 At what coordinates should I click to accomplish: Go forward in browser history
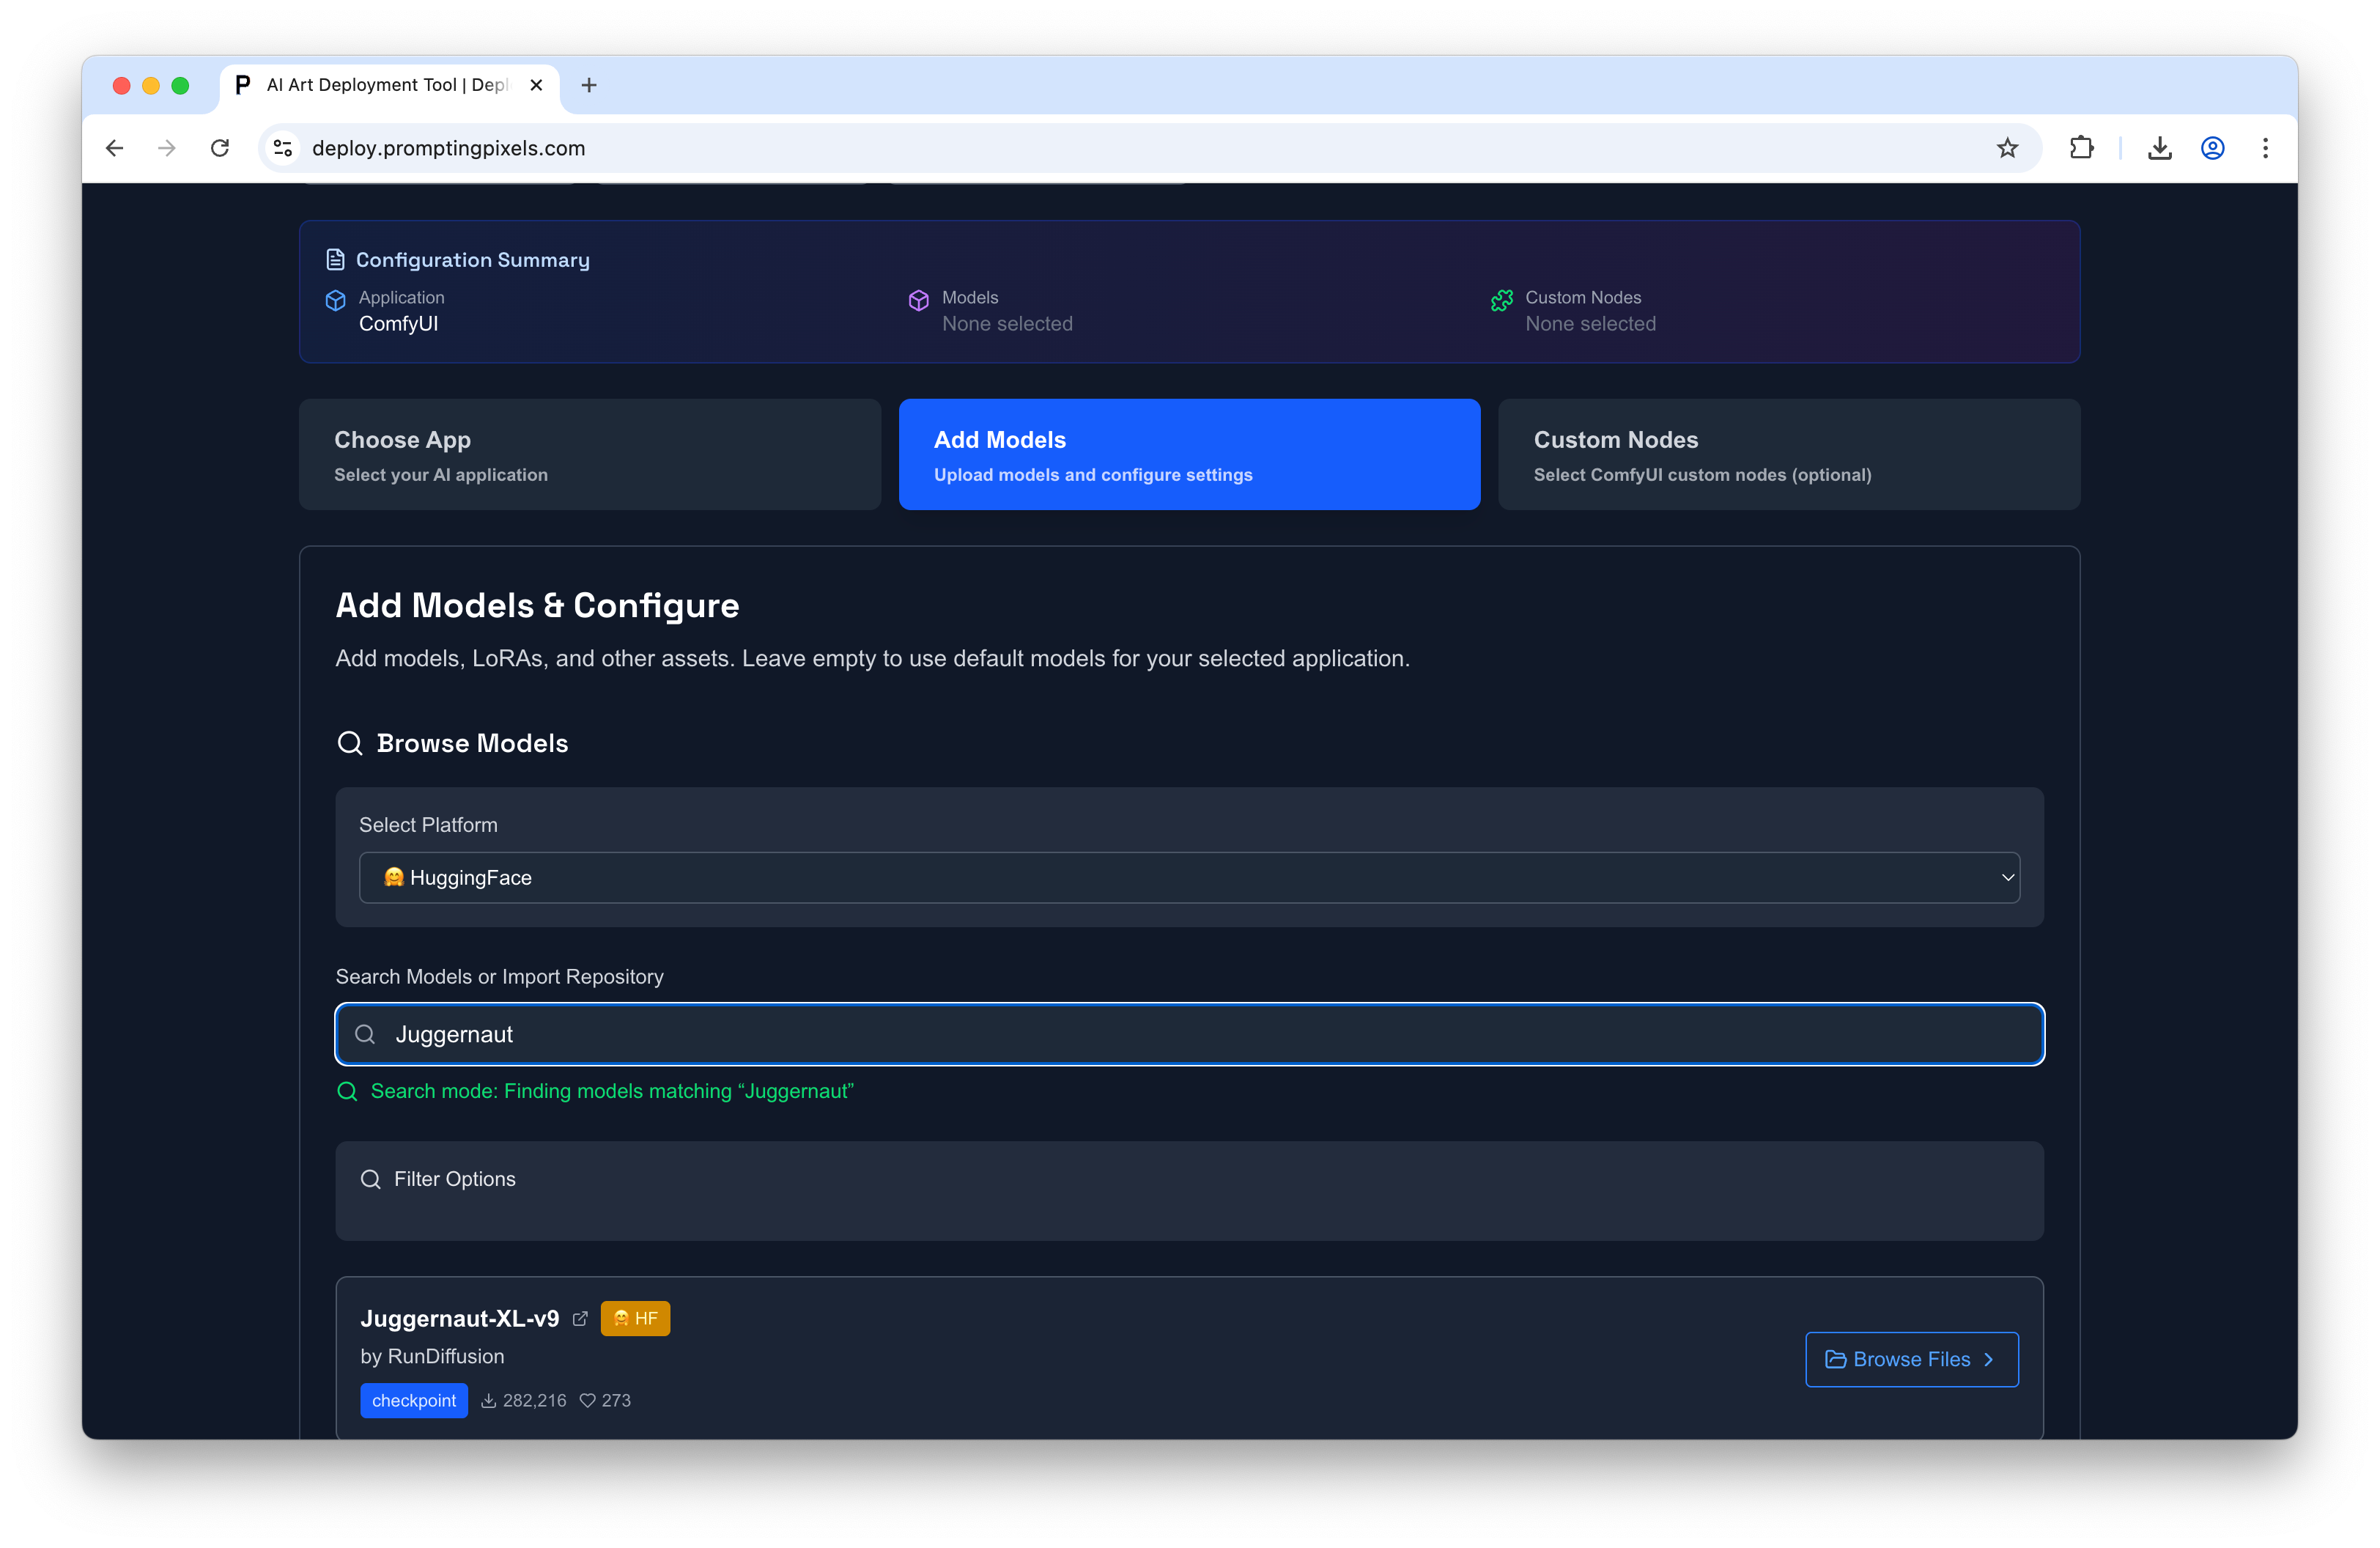(167, 148)
